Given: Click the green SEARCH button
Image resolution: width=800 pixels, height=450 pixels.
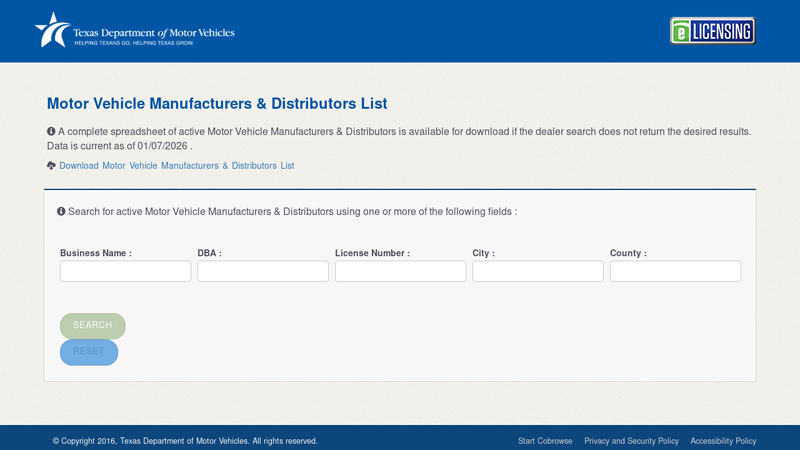Looking at the screenshot, I should pos(93,326).
